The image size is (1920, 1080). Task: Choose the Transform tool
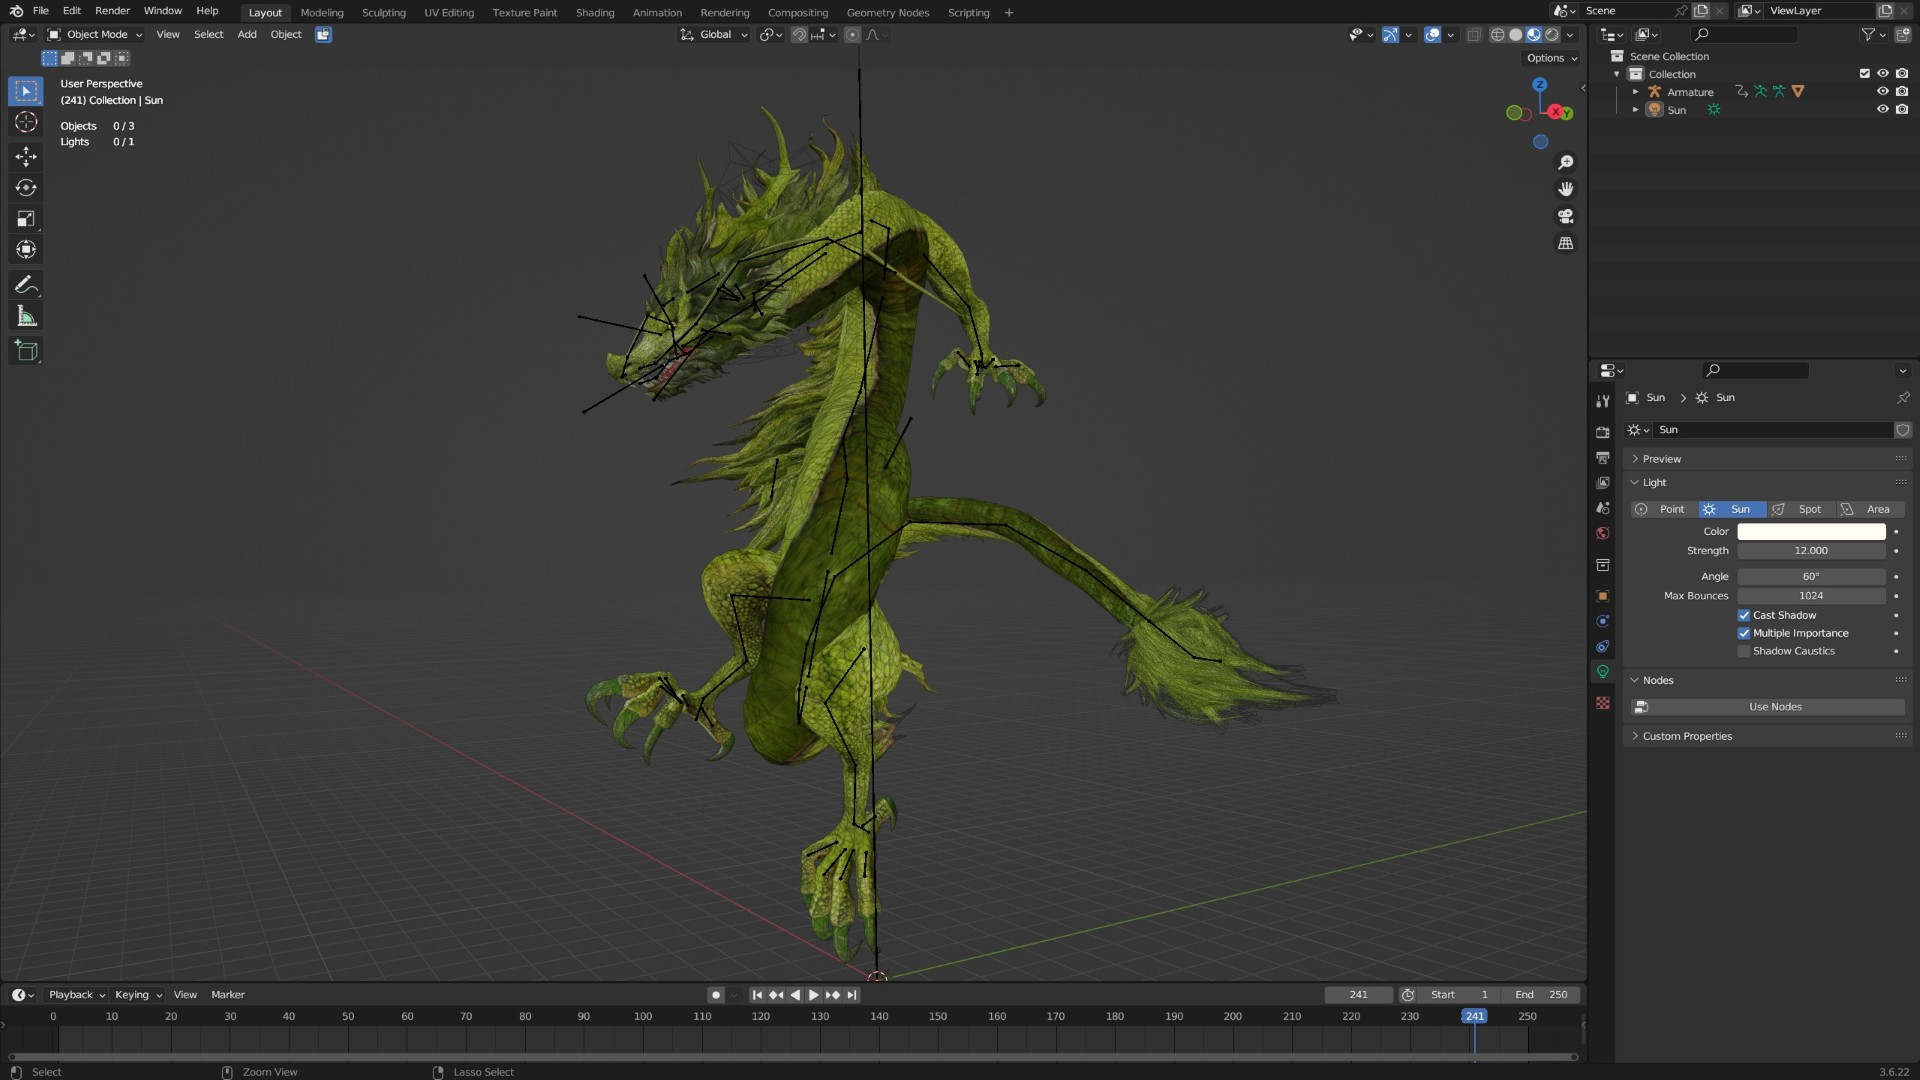coord(26,249)
